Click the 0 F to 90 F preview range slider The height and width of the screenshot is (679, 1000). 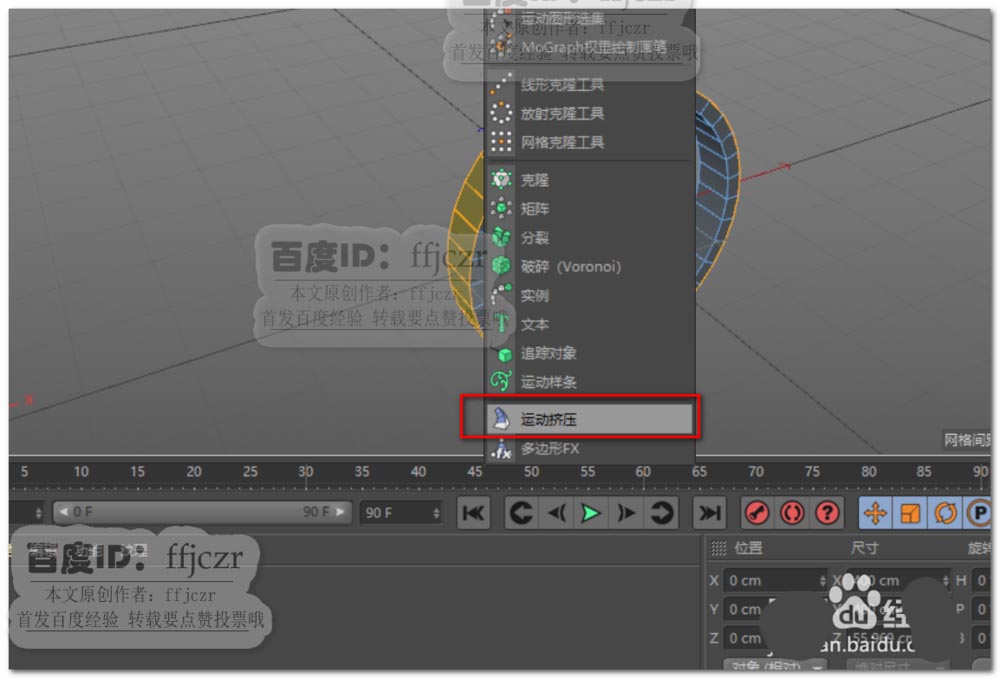point(202,513)
